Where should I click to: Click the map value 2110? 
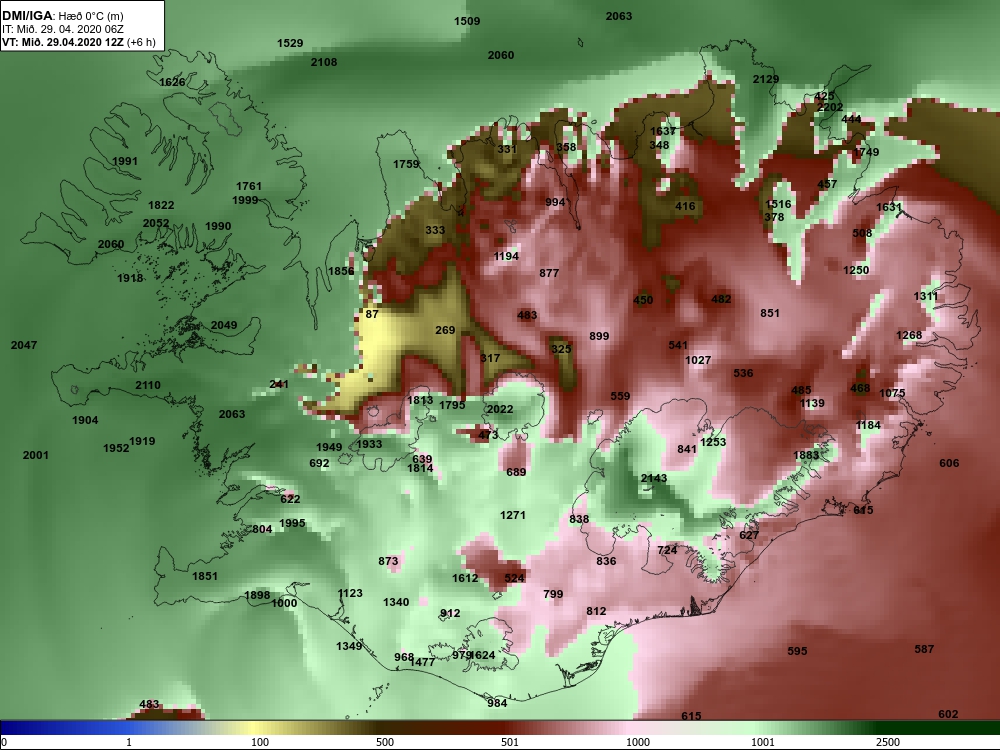pyautogui.click(x=148, y=385)
